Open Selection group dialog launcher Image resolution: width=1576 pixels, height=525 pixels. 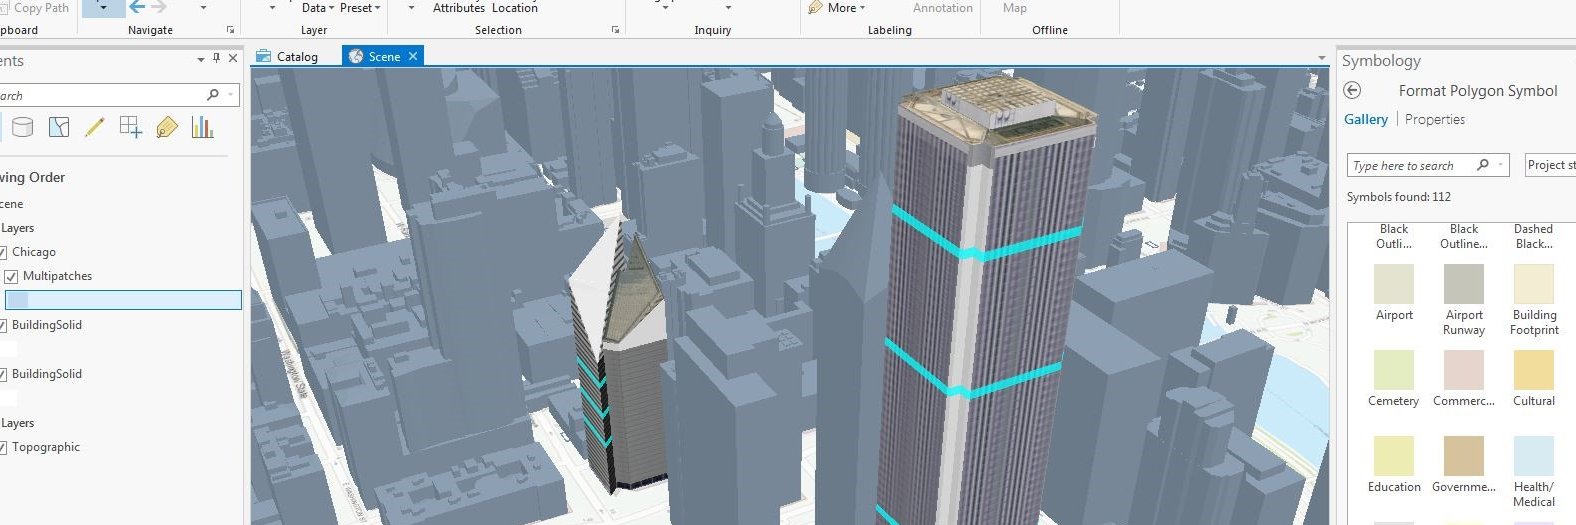click(x=615, y=30)
